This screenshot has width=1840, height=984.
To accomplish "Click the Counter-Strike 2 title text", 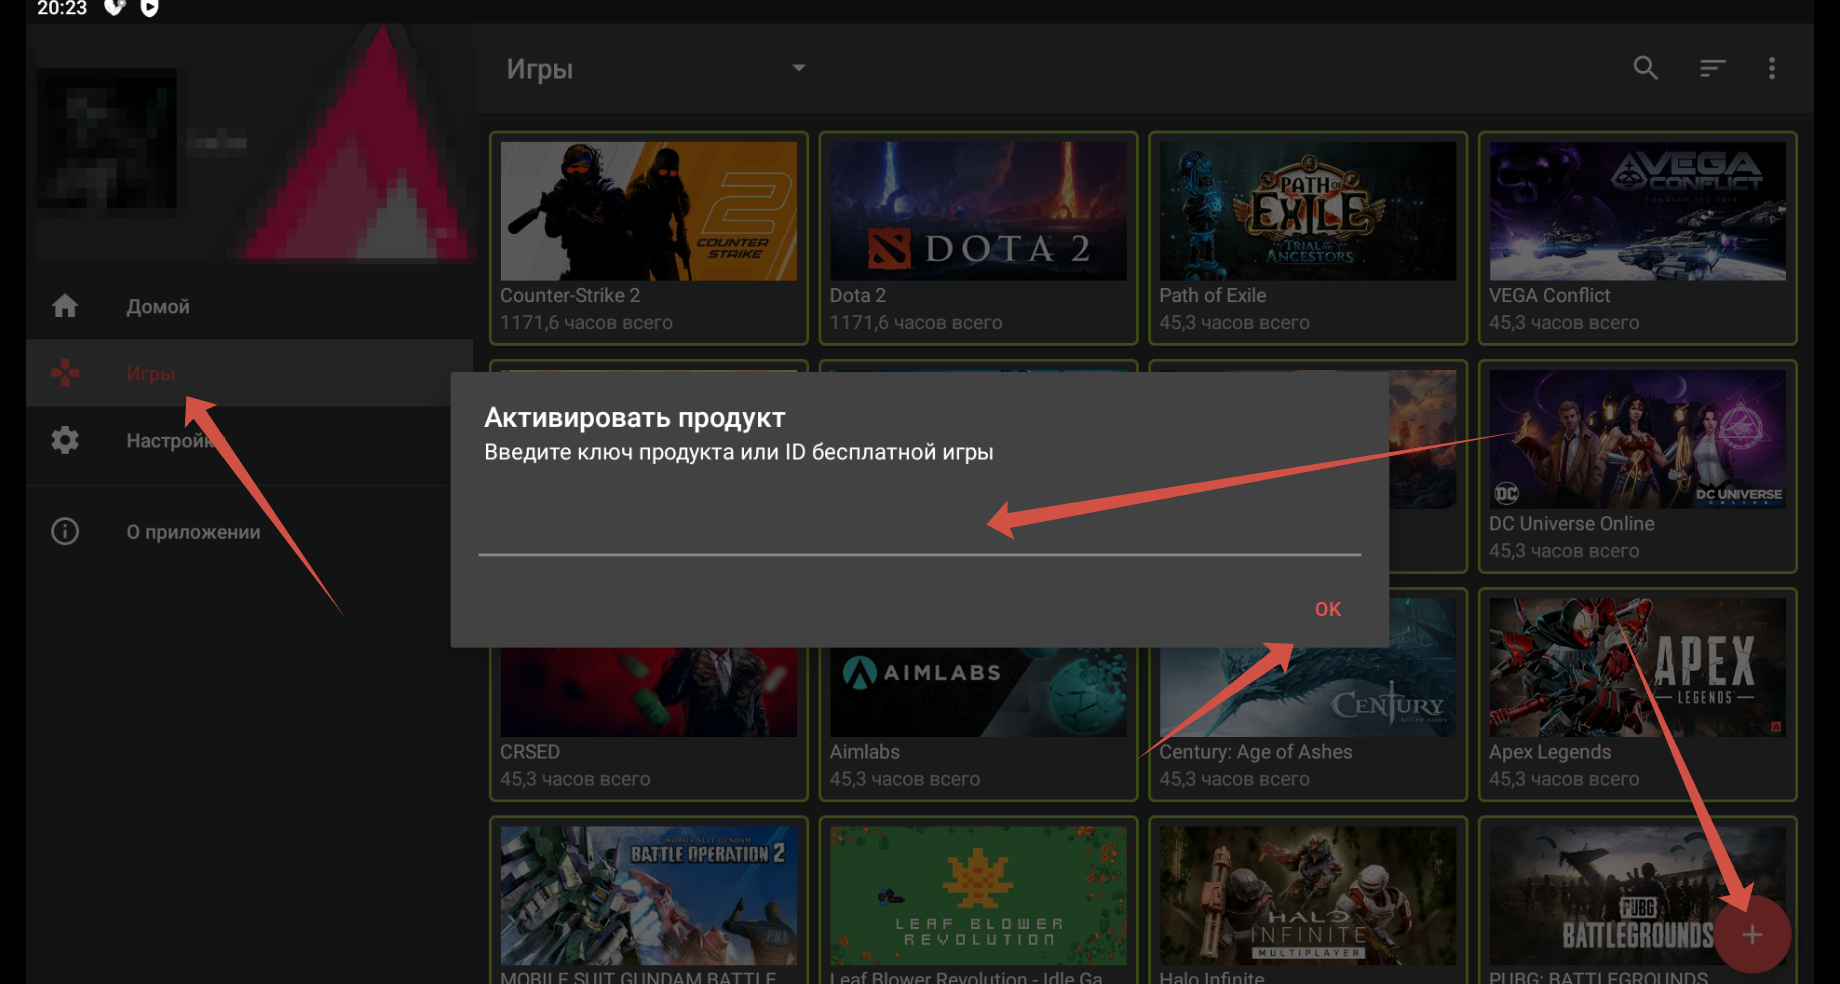I will click(x=570, y=296).
